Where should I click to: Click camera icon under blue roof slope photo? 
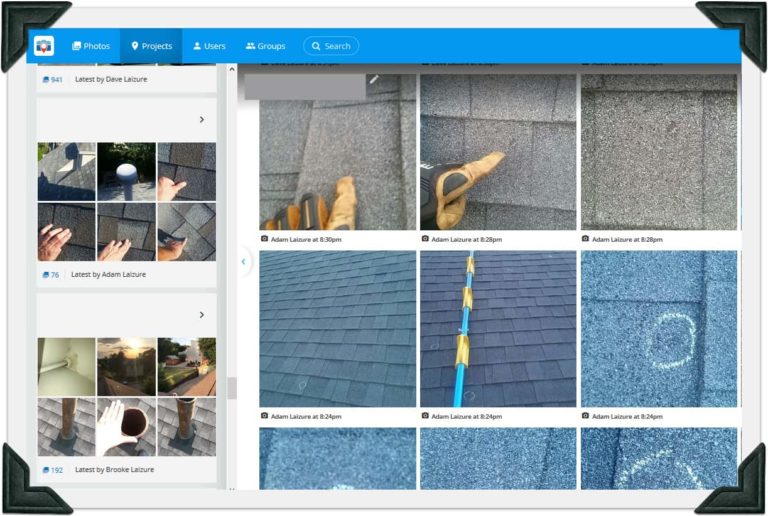coord(264,416)
